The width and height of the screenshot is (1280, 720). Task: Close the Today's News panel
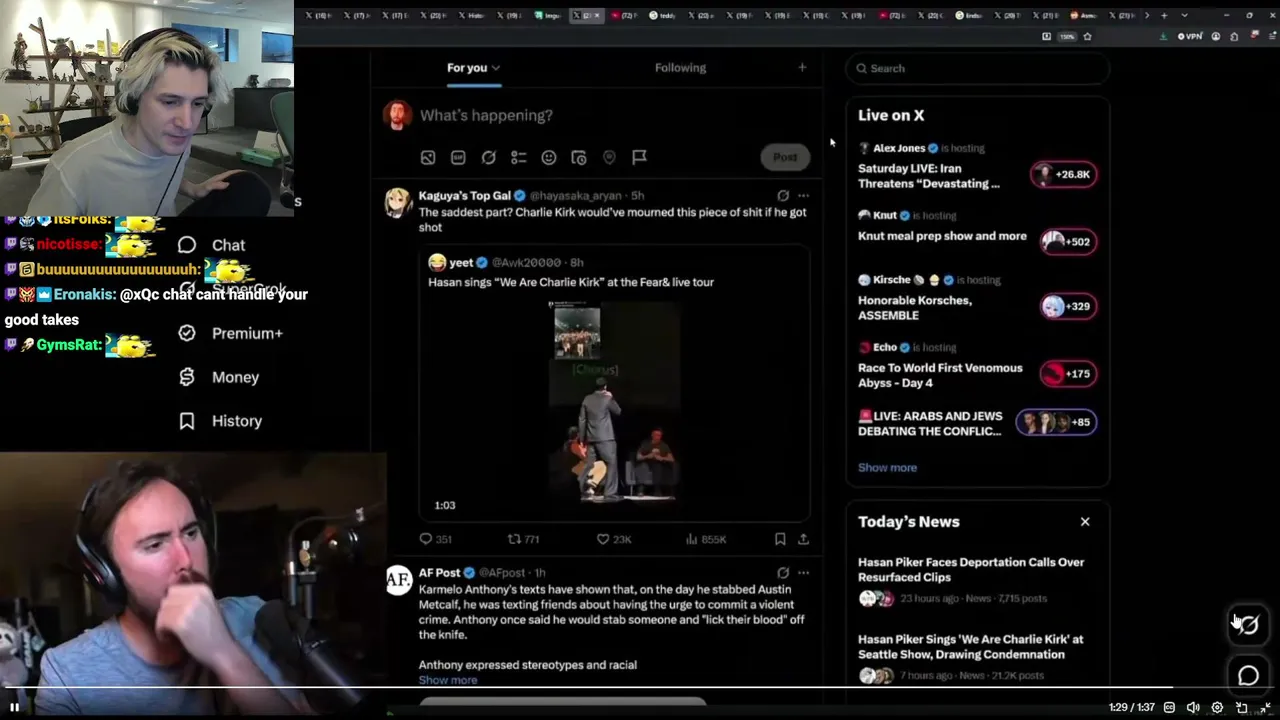1085,522
